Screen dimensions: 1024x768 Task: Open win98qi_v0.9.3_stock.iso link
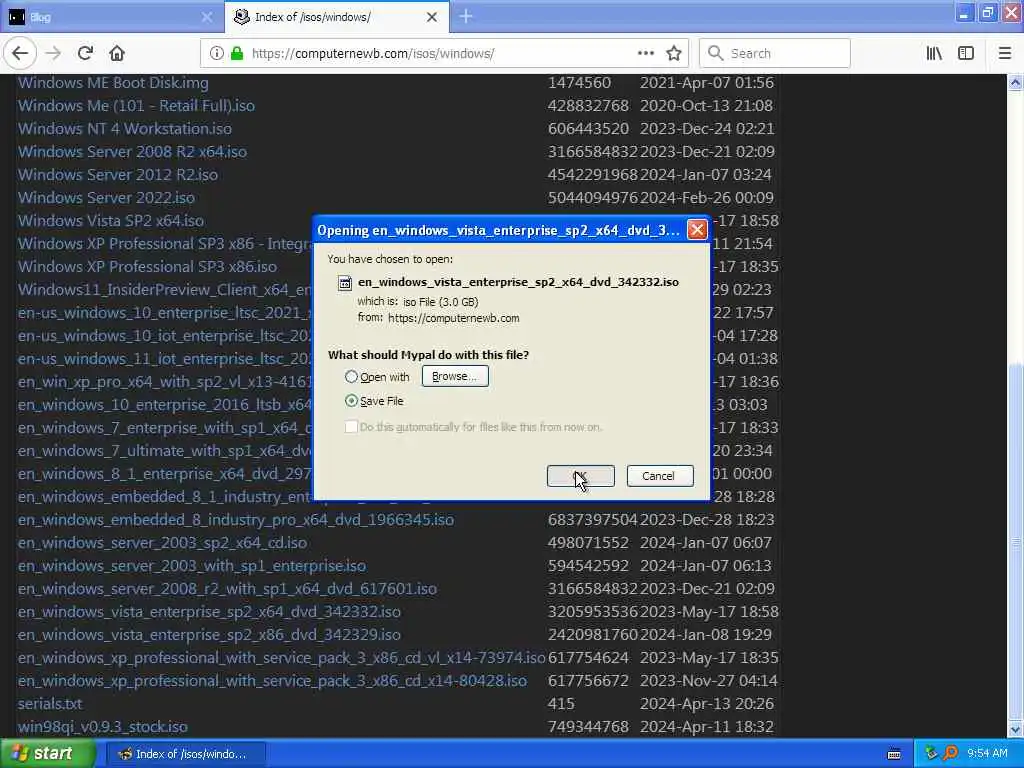pos(103,727)
